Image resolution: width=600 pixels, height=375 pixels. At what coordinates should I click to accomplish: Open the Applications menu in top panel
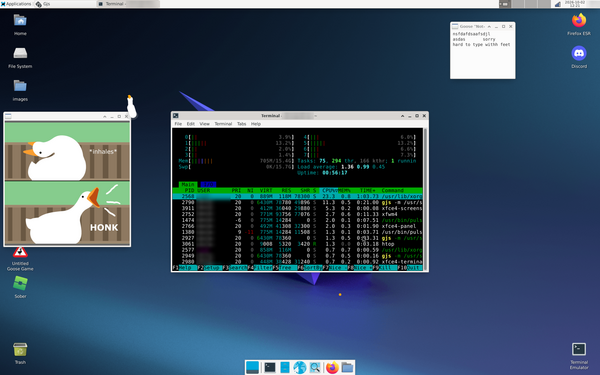[x=16, y=4]
